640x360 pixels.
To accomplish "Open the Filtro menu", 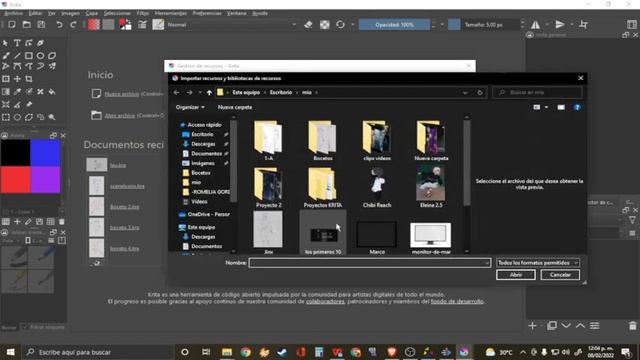I will pyautogui.click(x=142, y=13).
